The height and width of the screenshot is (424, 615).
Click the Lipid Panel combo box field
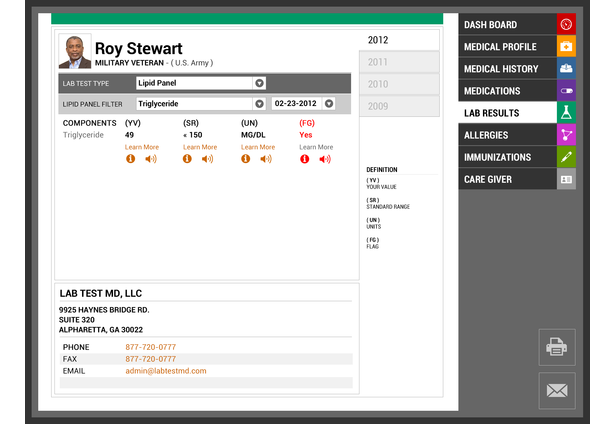pyautogui.click(x=201, y=83)
